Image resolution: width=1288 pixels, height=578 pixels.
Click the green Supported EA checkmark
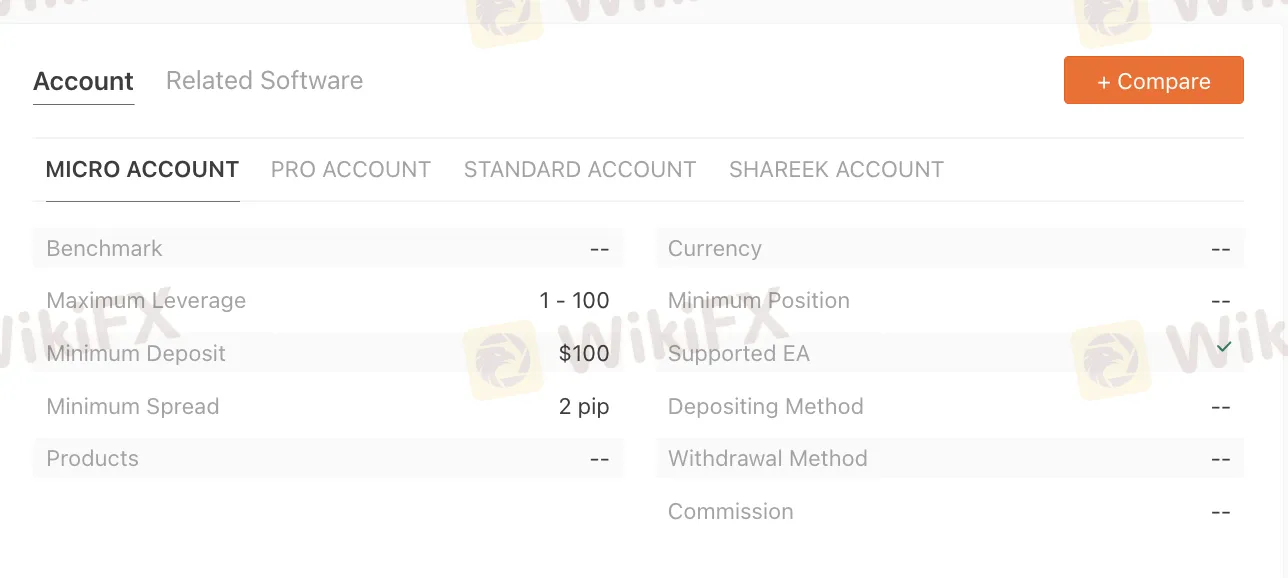[x=1223, y=347]
